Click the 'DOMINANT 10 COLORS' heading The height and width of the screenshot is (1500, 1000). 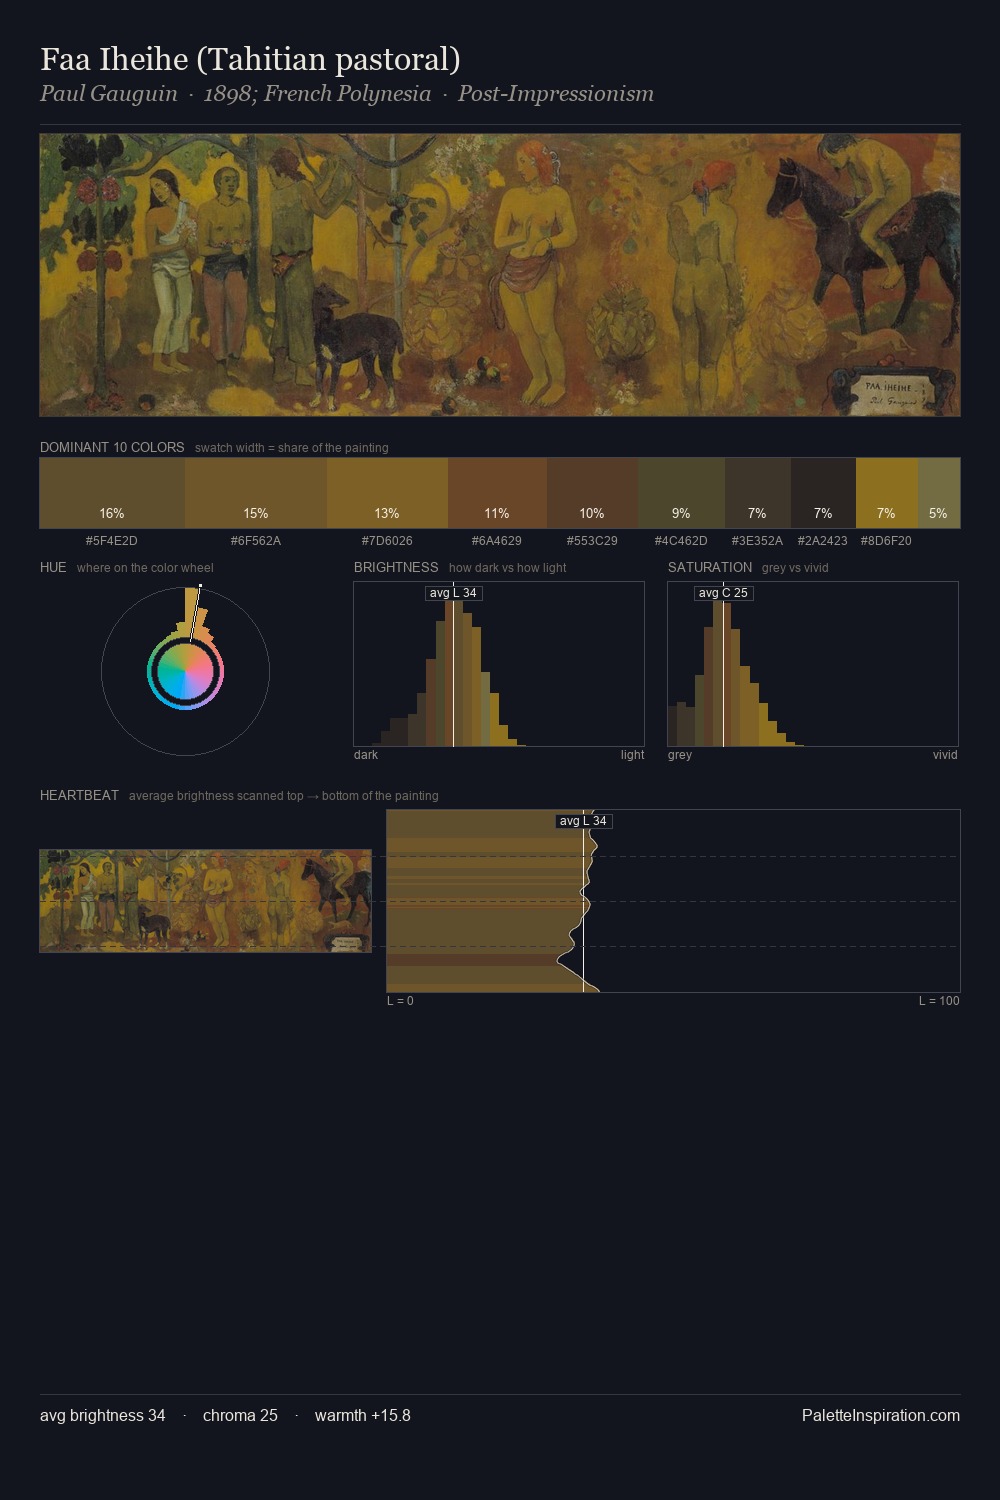[112, 447]
